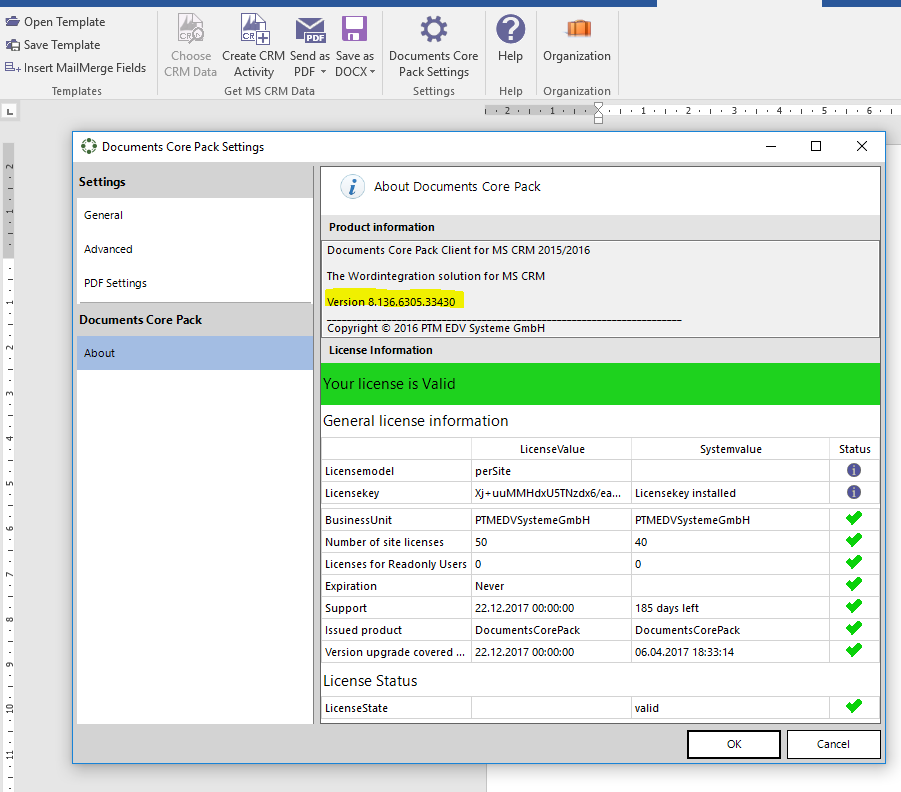
Task: Click the LicenseValue column header
Action: [x=552, y=449]
